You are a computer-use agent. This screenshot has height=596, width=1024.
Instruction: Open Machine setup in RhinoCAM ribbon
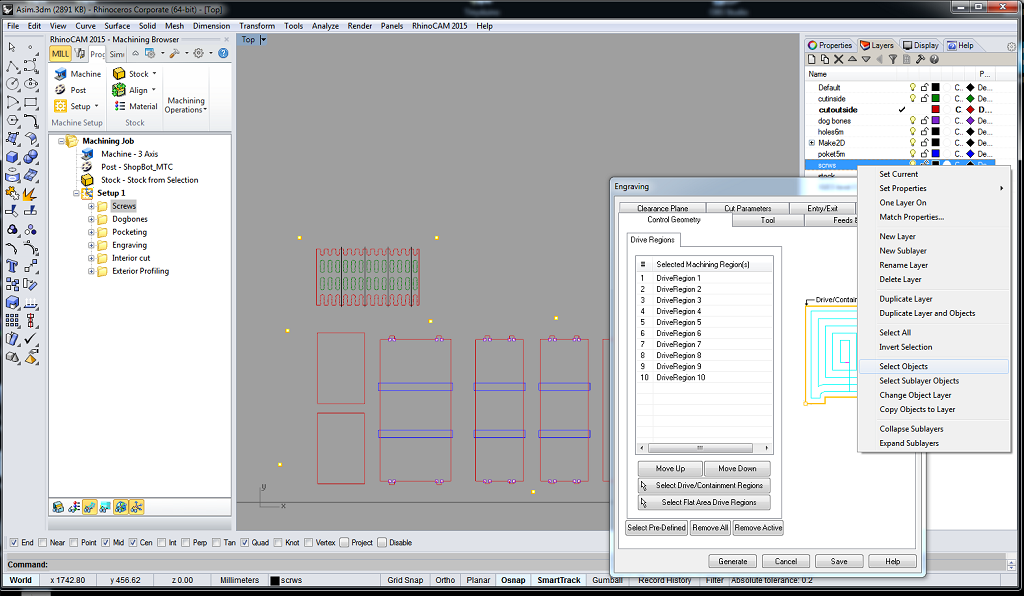pyautogui.click(x=78, y=74)
